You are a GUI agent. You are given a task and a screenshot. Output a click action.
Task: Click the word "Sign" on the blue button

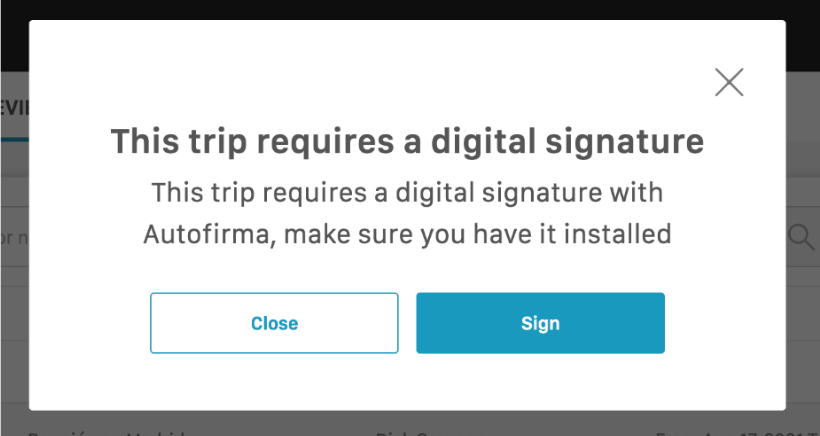540,323
